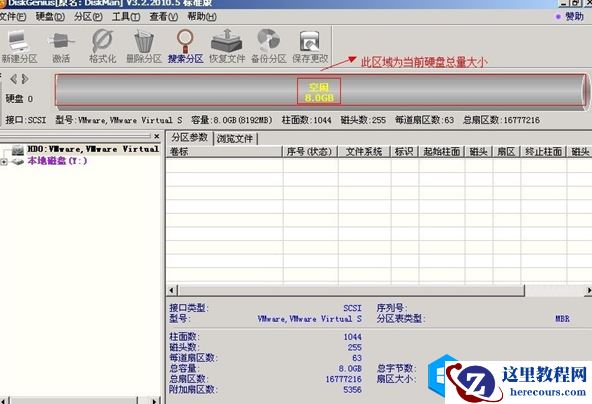Screen dimensions: 592x404
Task: Click the 终止柱面 column header
Action: pyautogui.click(x=543, y=152)
